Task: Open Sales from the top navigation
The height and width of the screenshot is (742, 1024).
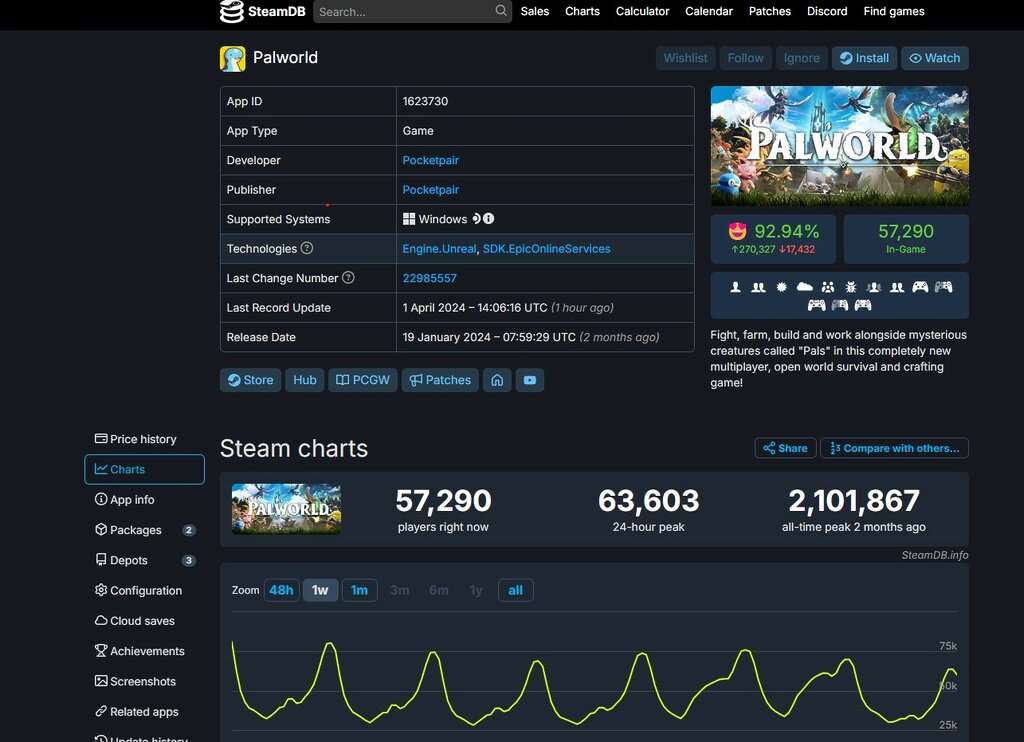Action: coord(534,11)
